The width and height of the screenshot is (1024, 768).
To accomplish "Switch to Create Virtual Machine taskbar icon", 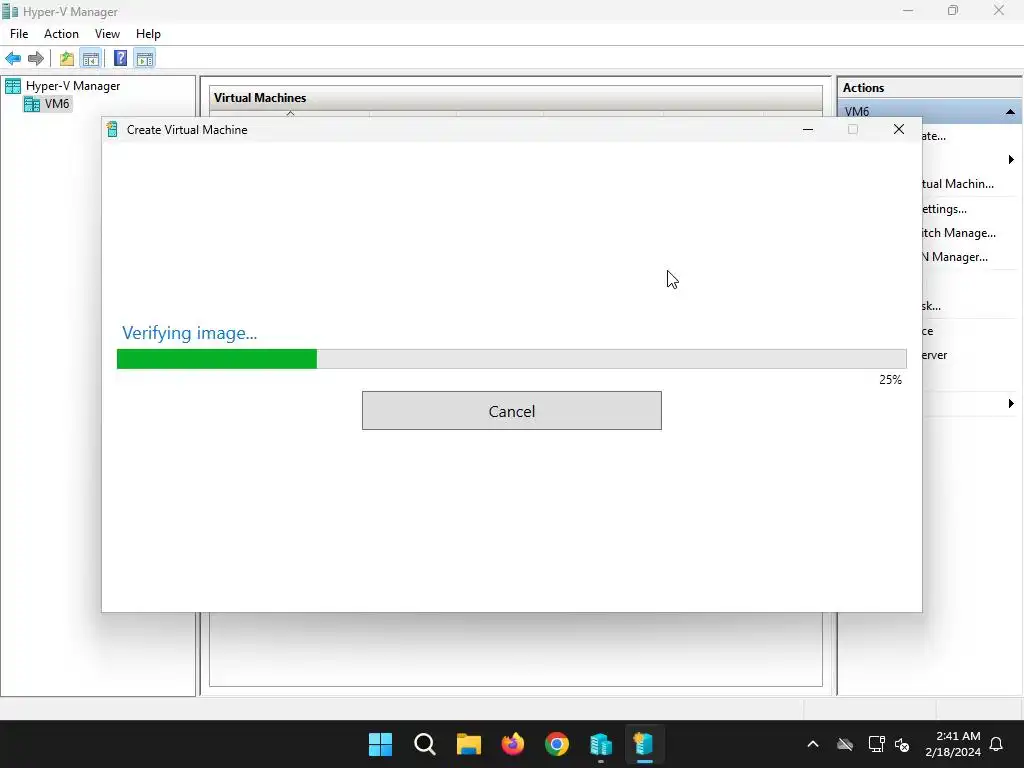I will (645, 744).
